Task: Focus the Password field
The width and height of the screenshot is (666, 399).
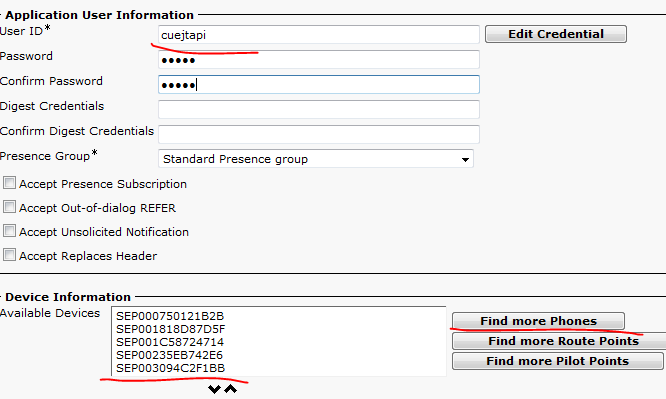Action: [319, 59]
